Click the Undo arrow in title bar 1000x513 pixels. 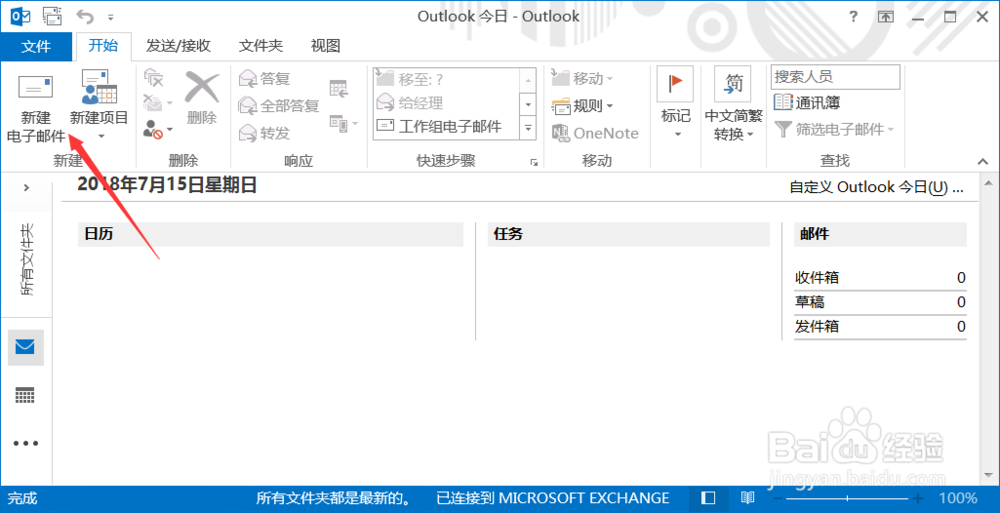85,17
